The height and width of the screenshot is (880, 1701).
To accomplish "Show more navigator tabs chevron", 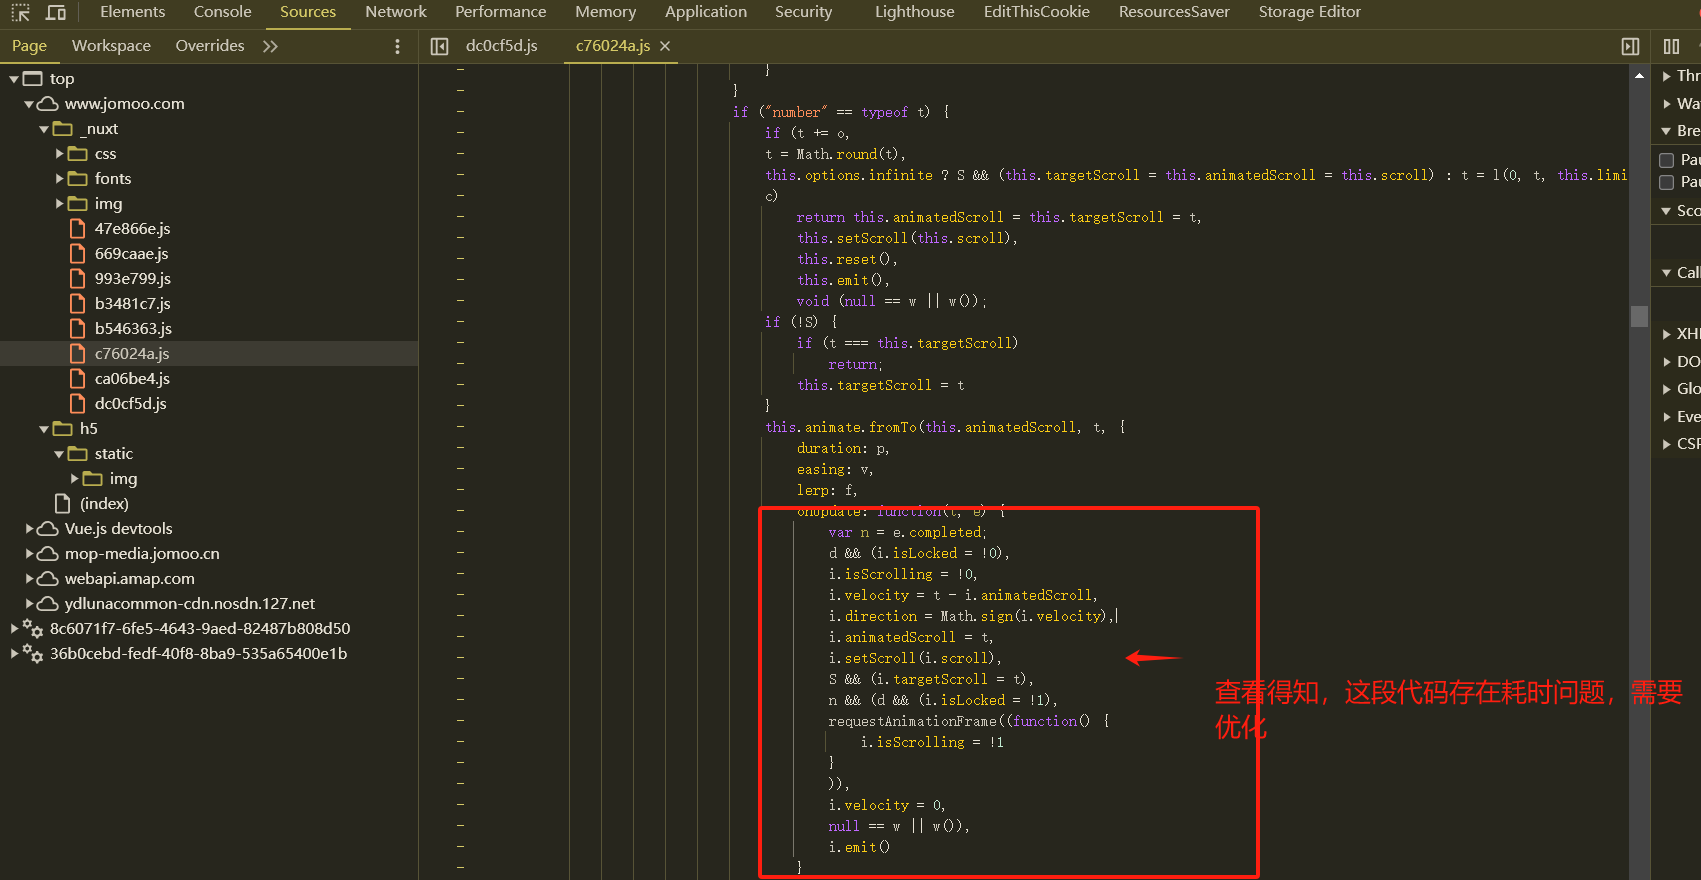I will [x=270, y=46].
